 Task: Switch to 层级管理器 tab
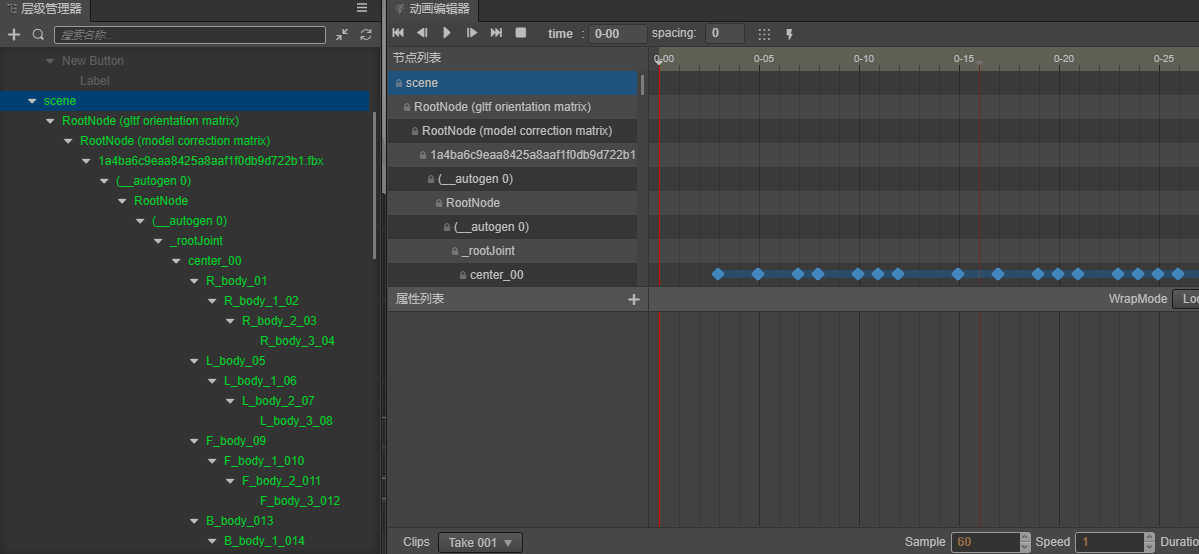point(45,9)
